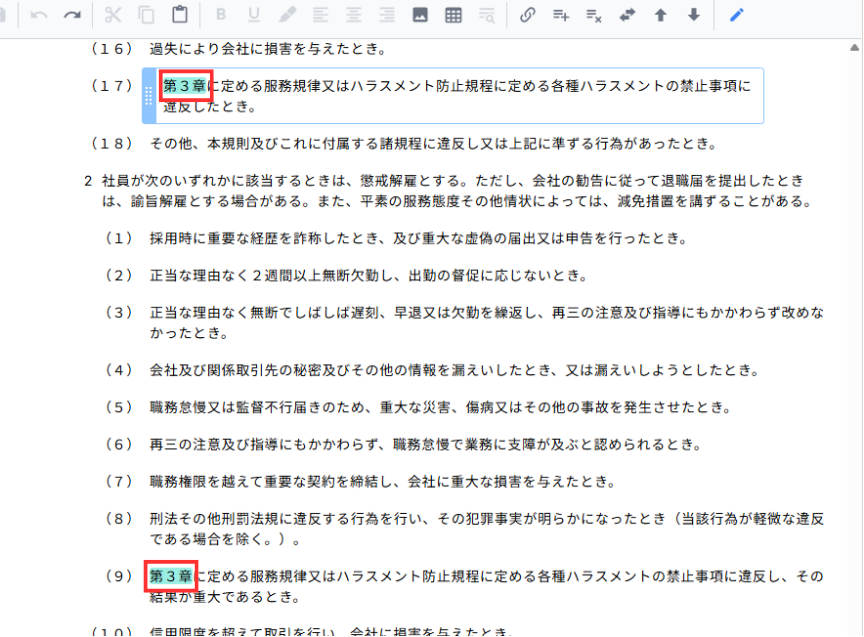The image size is (864, 637).
Task: Click the blue pencil edit icon
Action: click(x=737, y=16)
